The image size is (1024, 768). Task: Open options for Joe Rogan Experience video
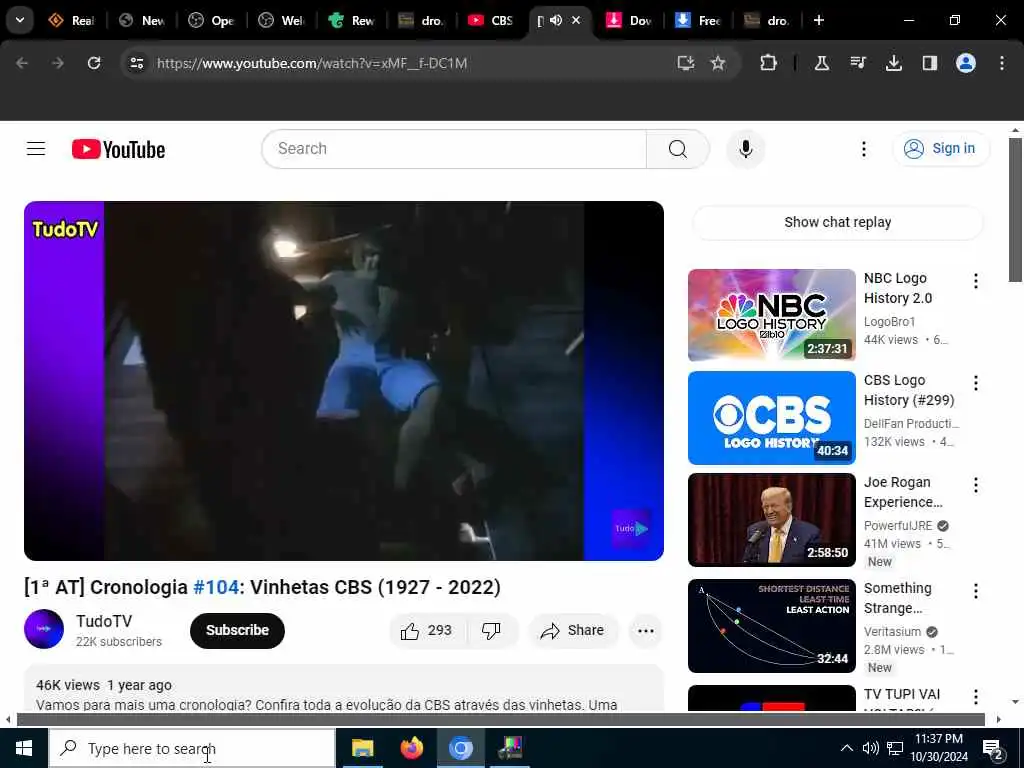976,485
